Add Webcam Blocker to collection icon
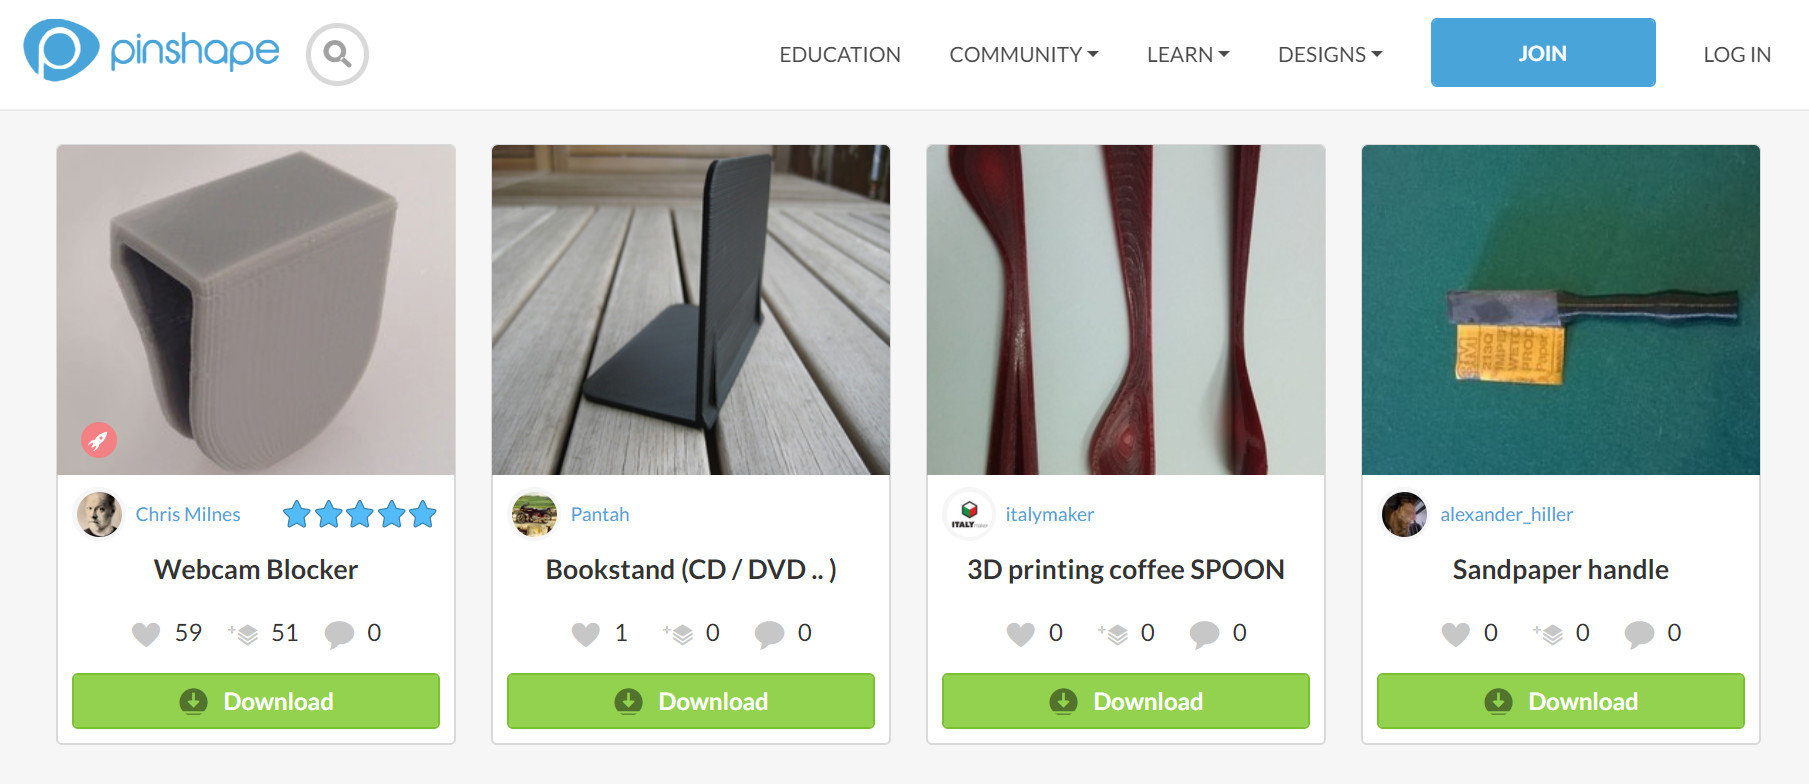Screen dimensions: 1809x784 tap(243, 634)
